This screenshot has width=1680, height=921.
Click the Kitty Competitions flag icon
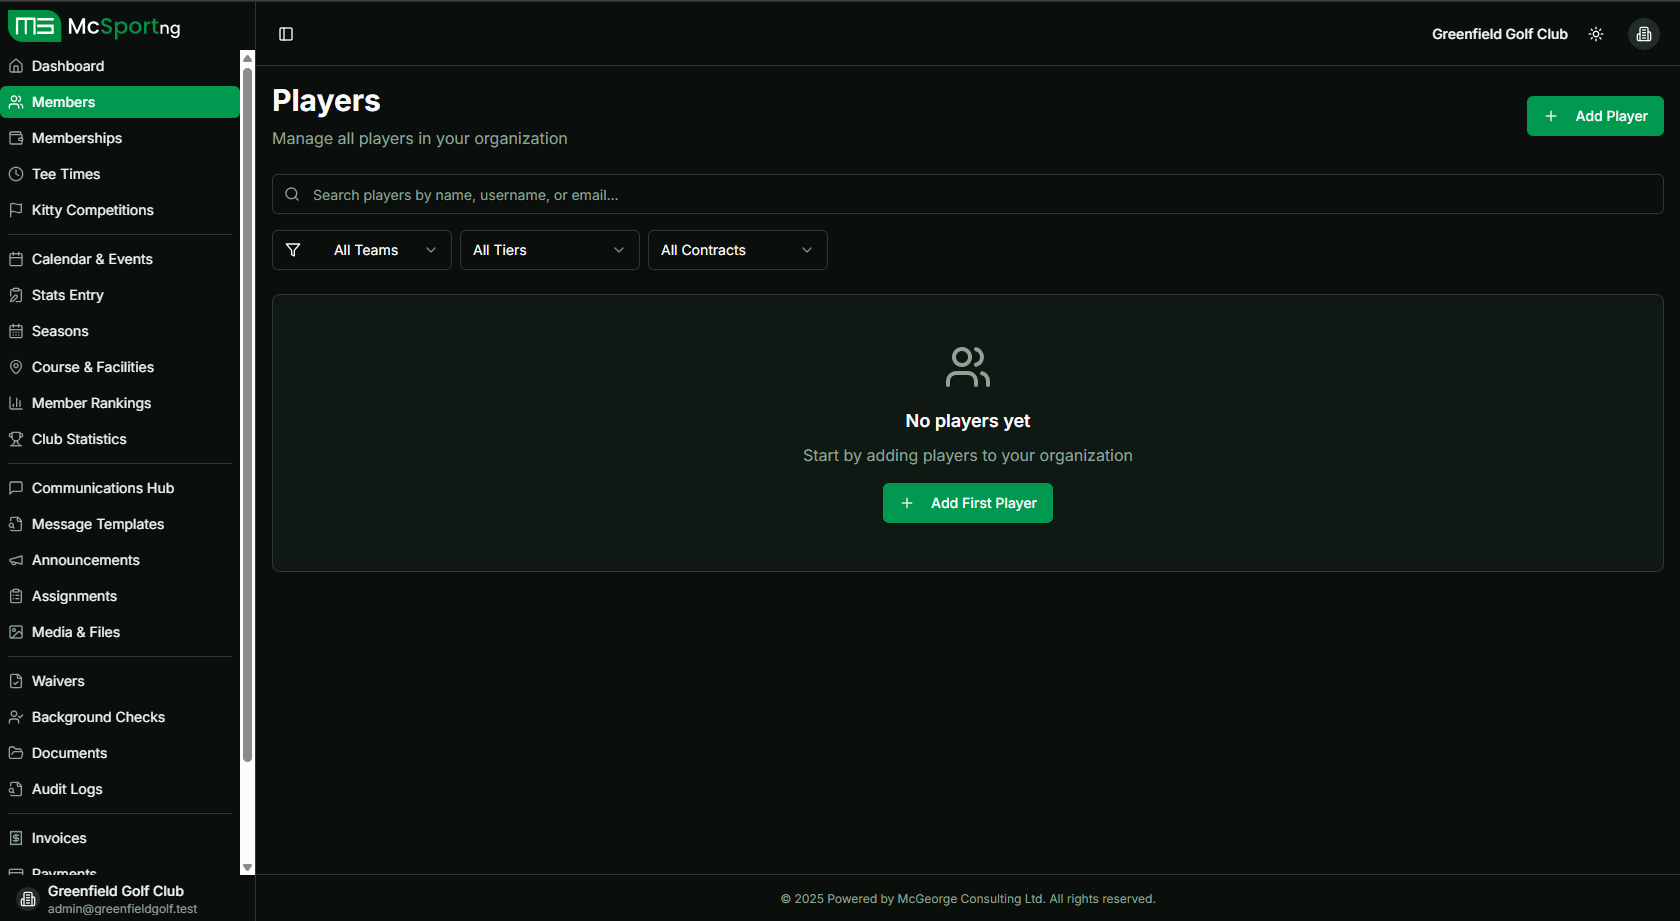tap(16, 210)
